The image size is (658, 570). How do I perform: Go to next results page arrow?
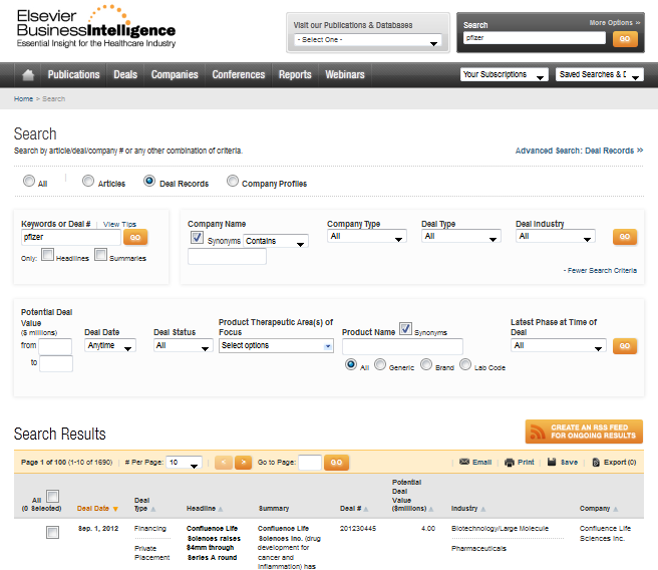(x=243, y=462)
